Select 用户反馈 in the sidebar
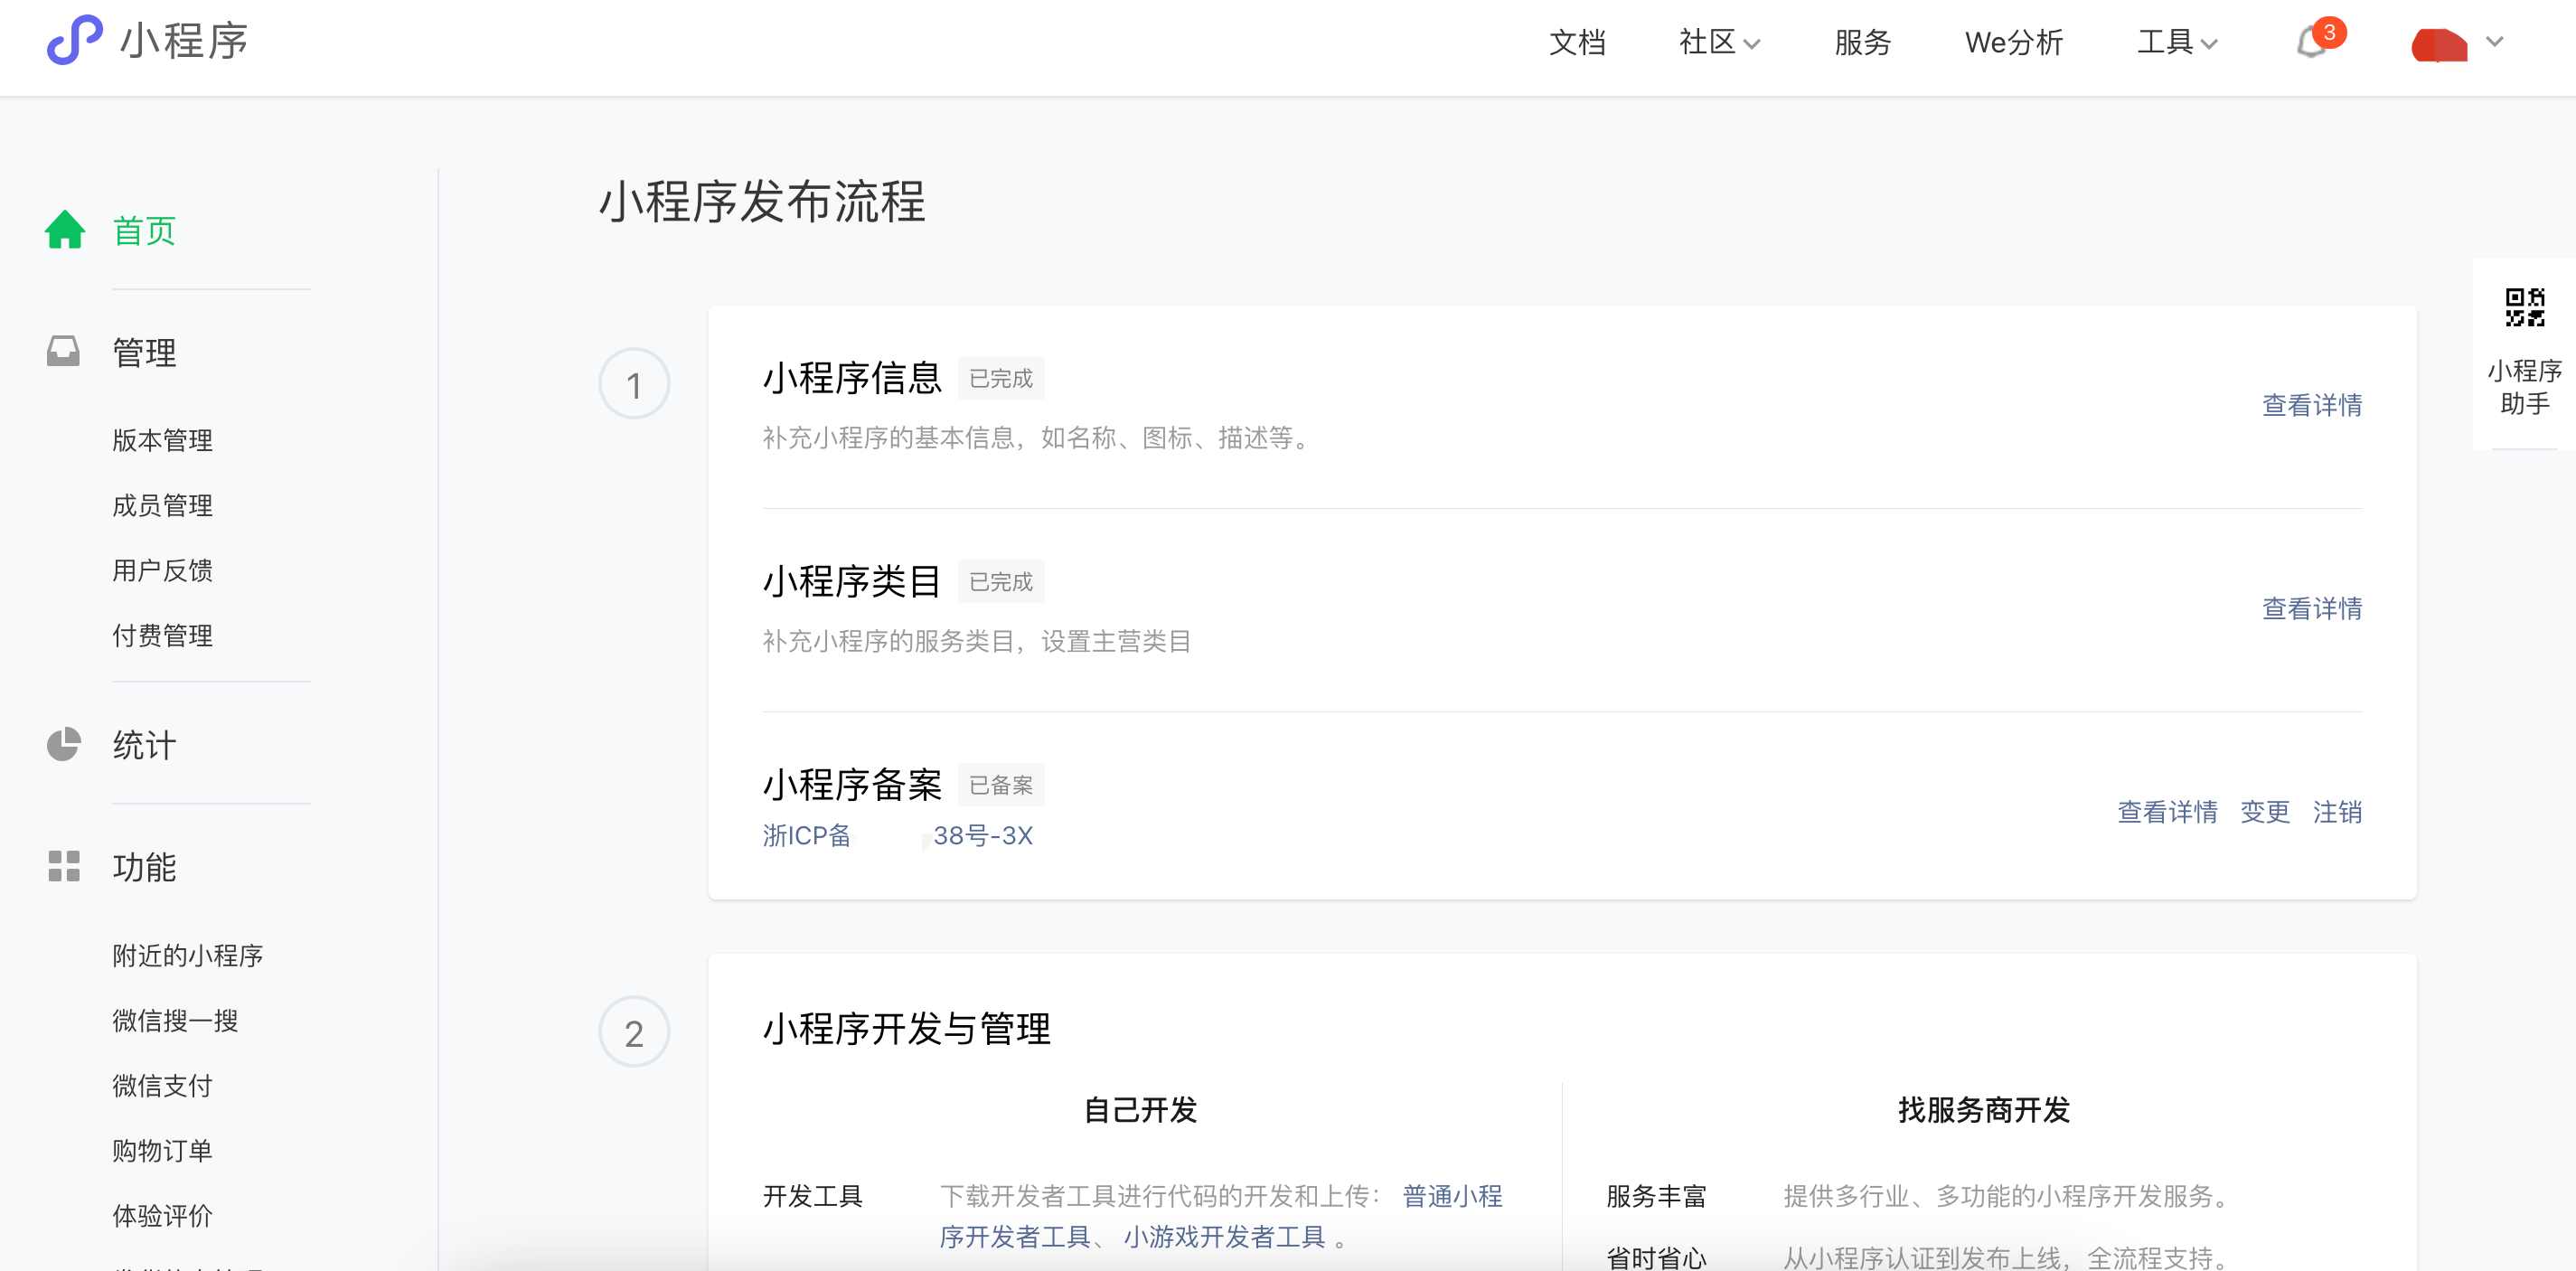This screenshot has height=1271, width=2576. (161, 569)
